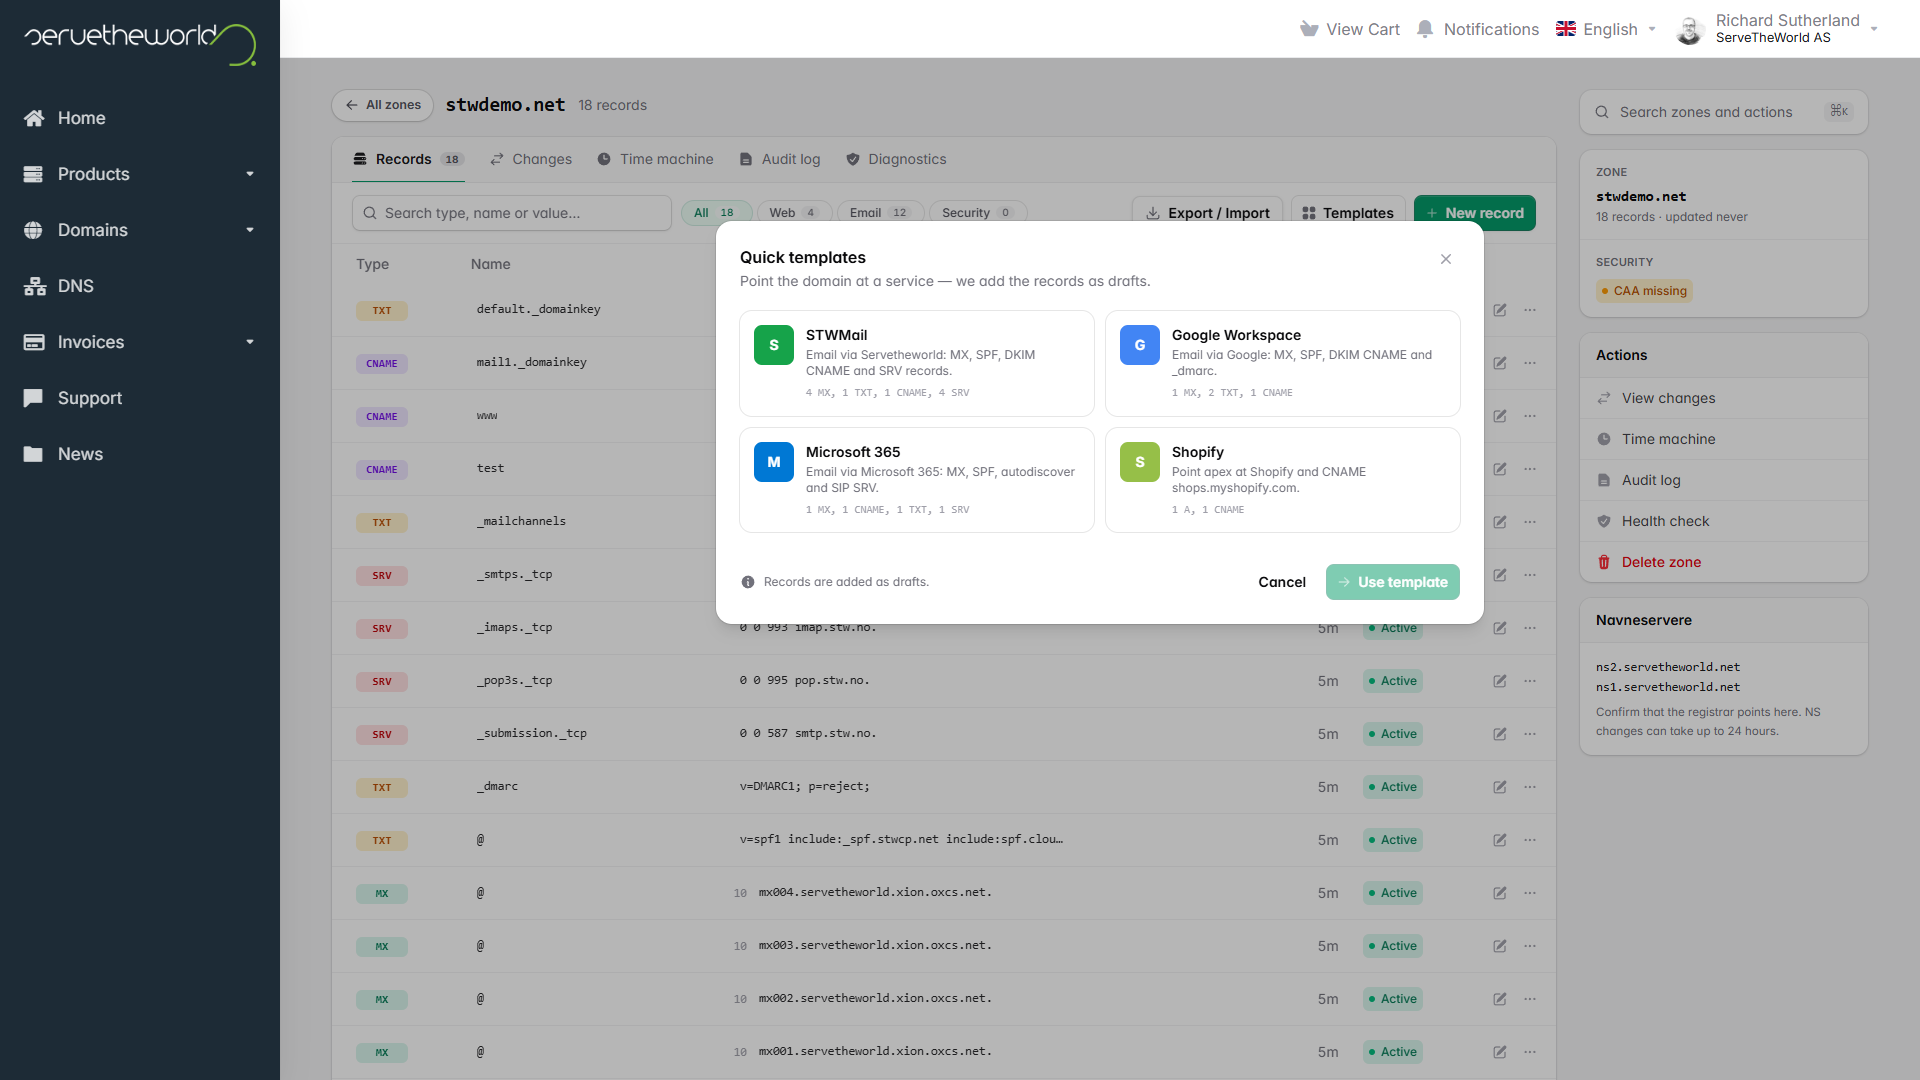1920x1080 pixels.
Task: Open more options for mail1._domainkey record
Action: click(x=1530, y=363)
